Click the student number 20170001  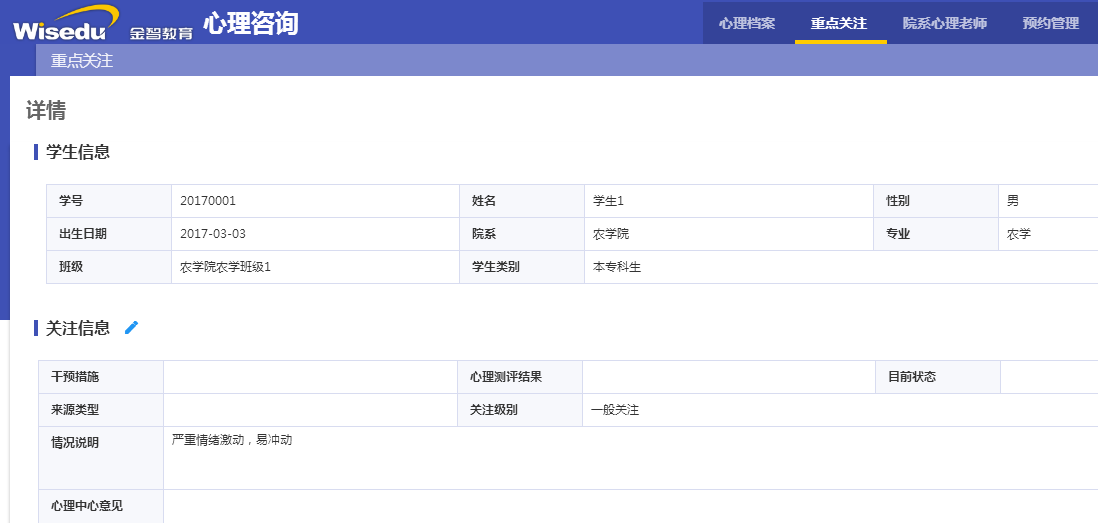pos(208,201)
